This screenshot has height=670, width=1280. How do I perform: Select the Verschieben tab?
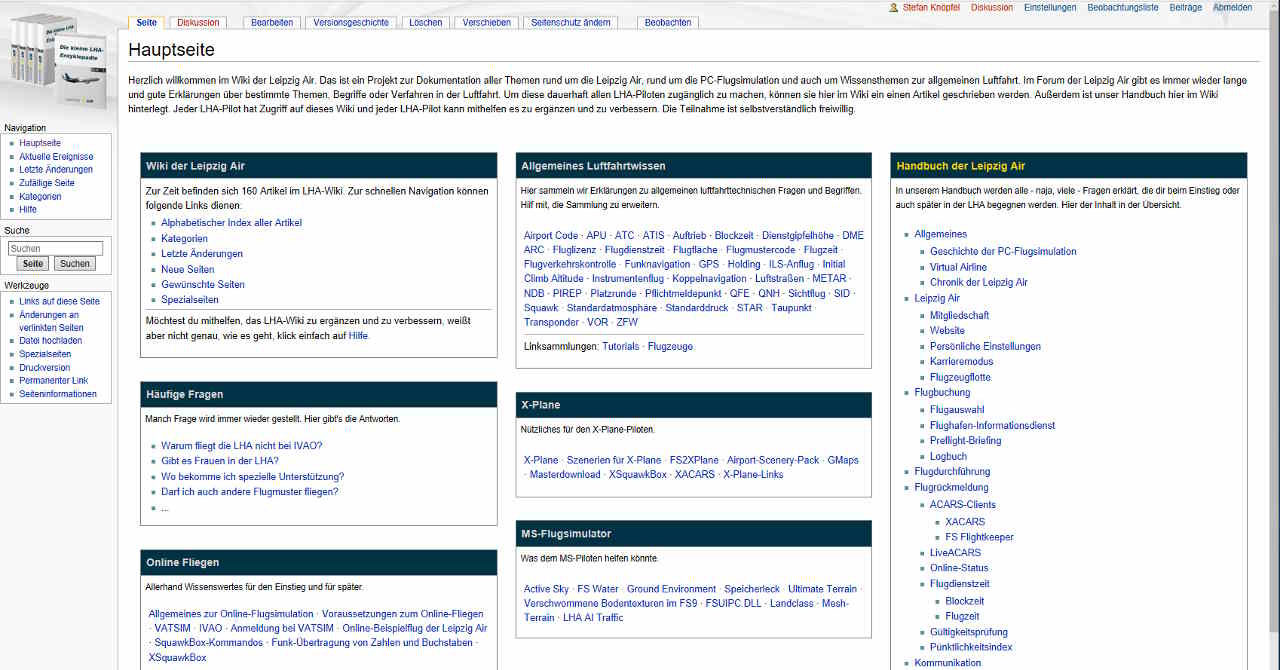486,22
